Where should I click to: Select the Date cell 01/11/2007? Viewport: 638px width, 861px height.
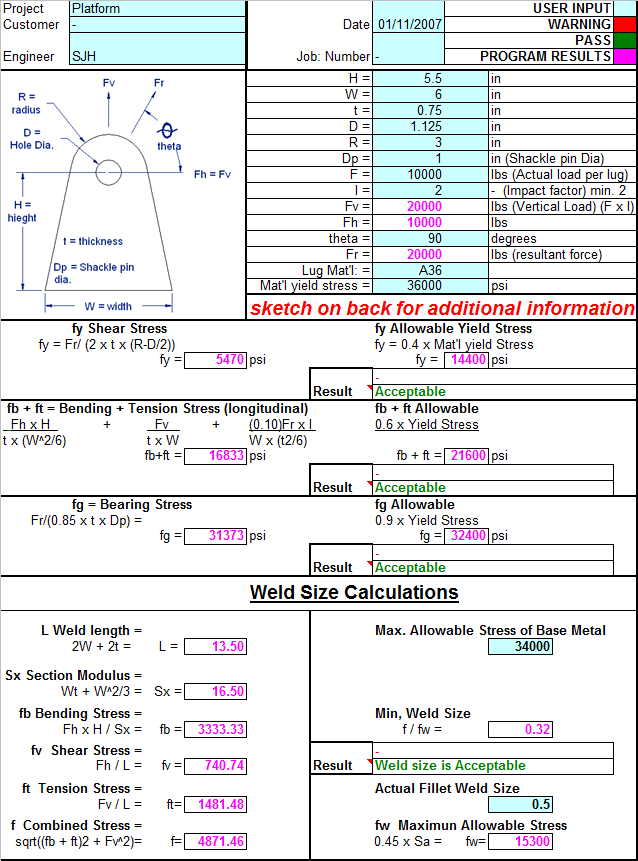coord(408,25)
